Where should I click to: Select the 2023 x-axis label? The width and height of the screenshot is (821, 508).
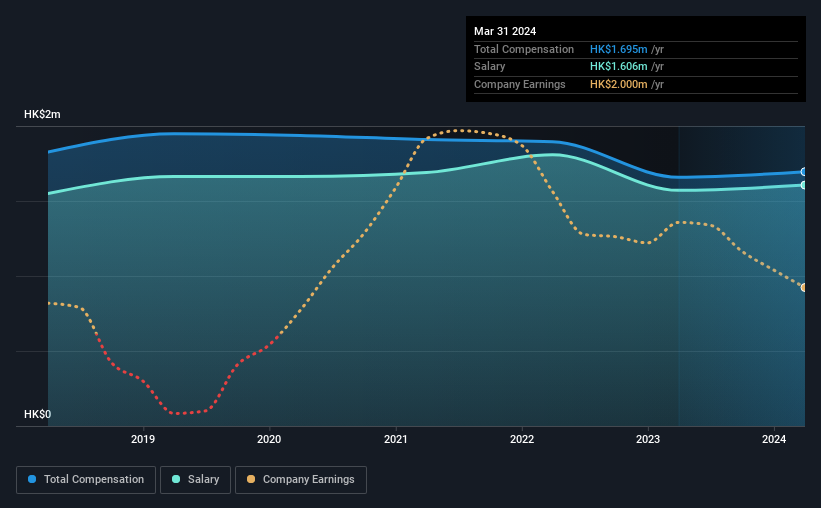tap(648, 439)
